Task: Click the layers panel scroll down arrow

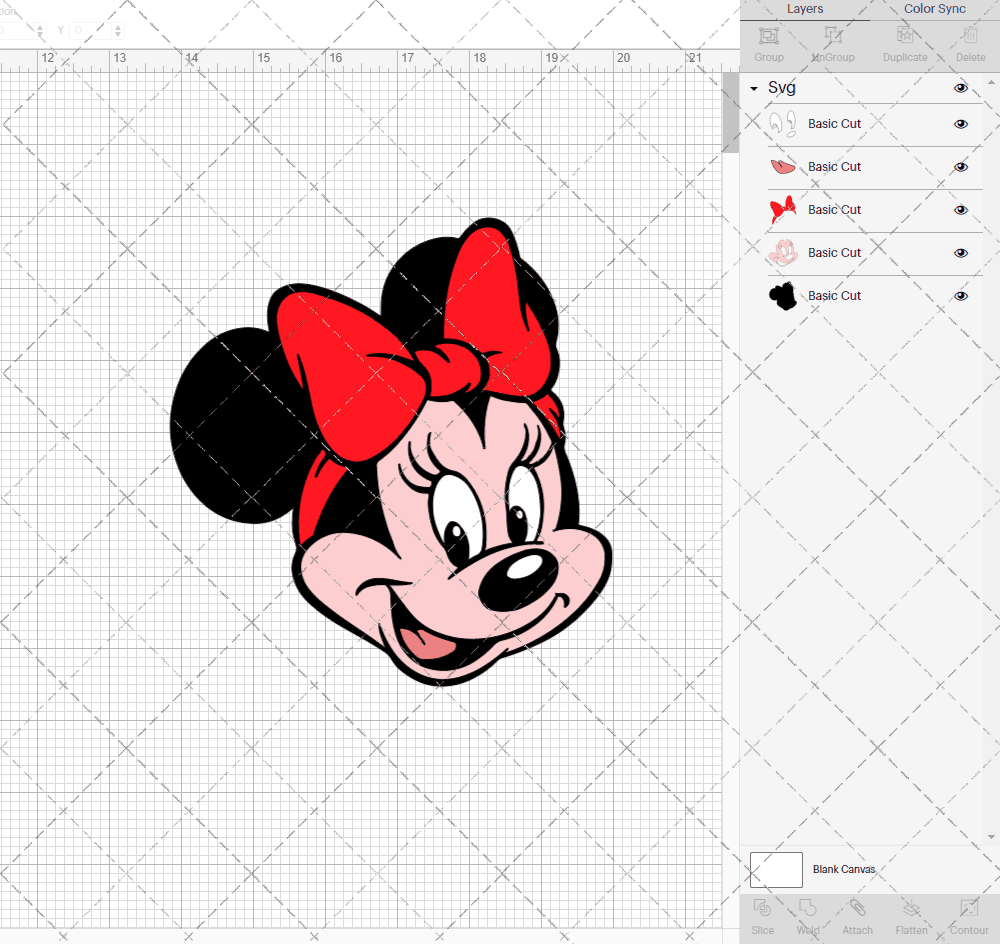Action: [990, 837]
